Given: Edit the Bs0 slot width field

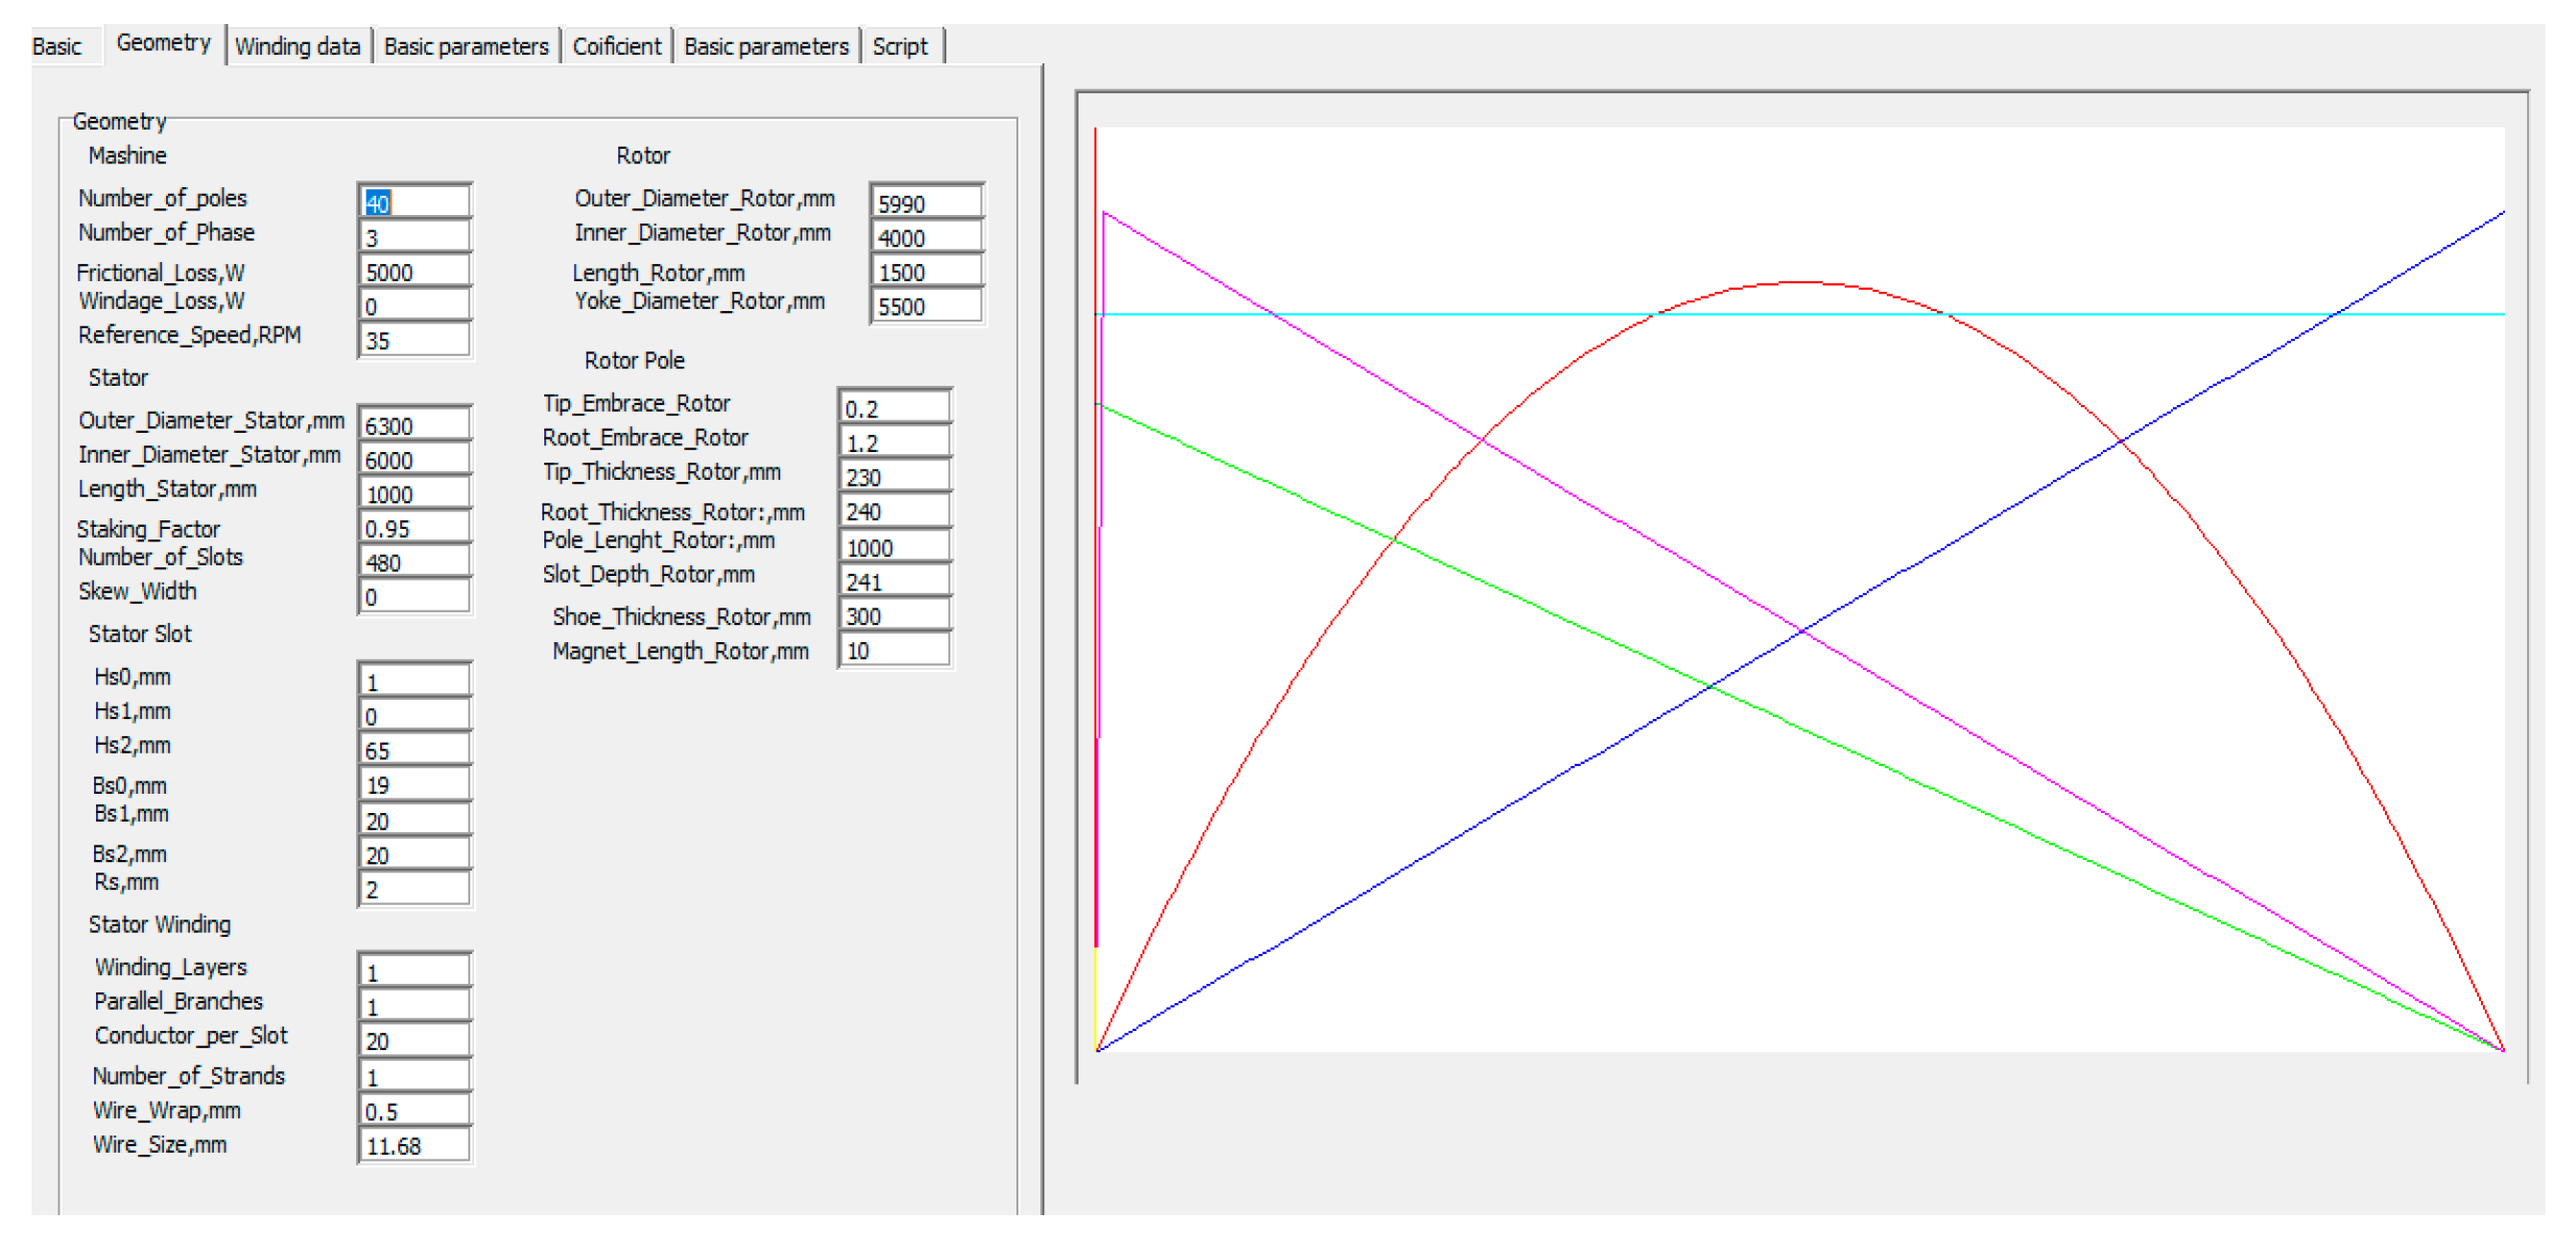Looking at the screenshot, I should click(x=414, y=785).
